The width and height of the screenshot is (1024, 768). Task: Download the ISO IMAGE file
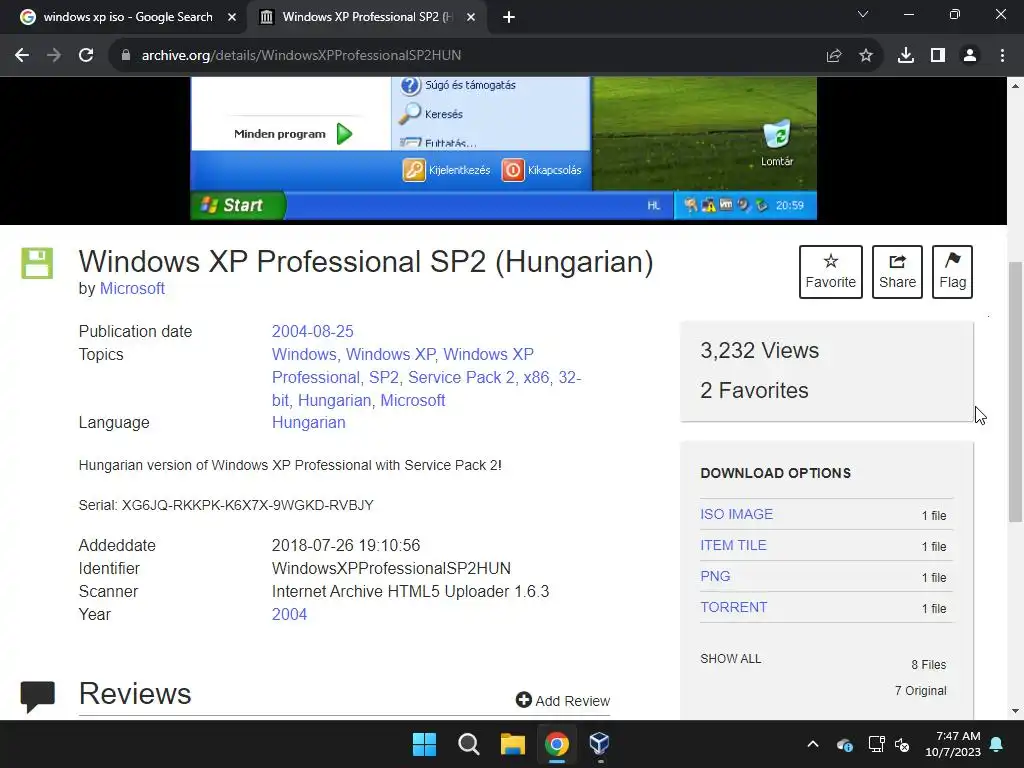coord(737,515)
